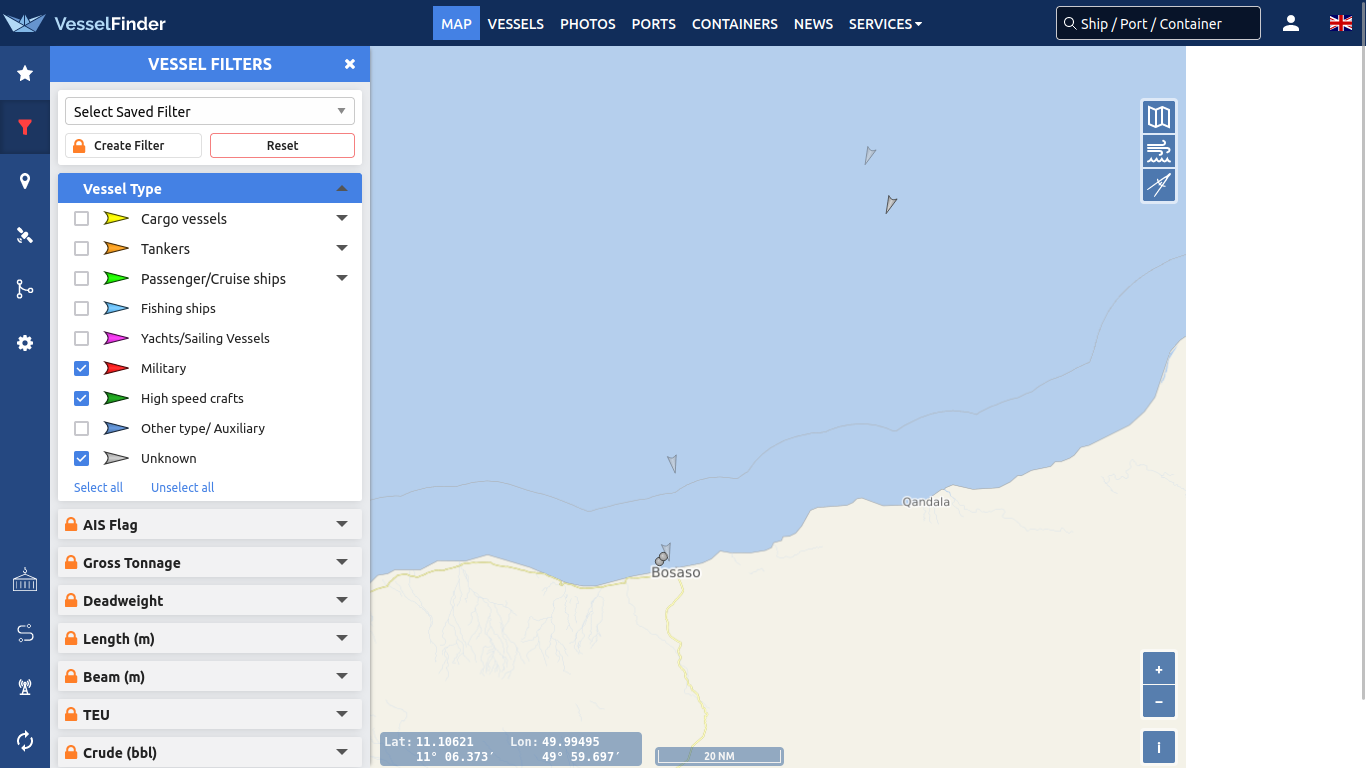Click the Reset button

tap(282, 145)
